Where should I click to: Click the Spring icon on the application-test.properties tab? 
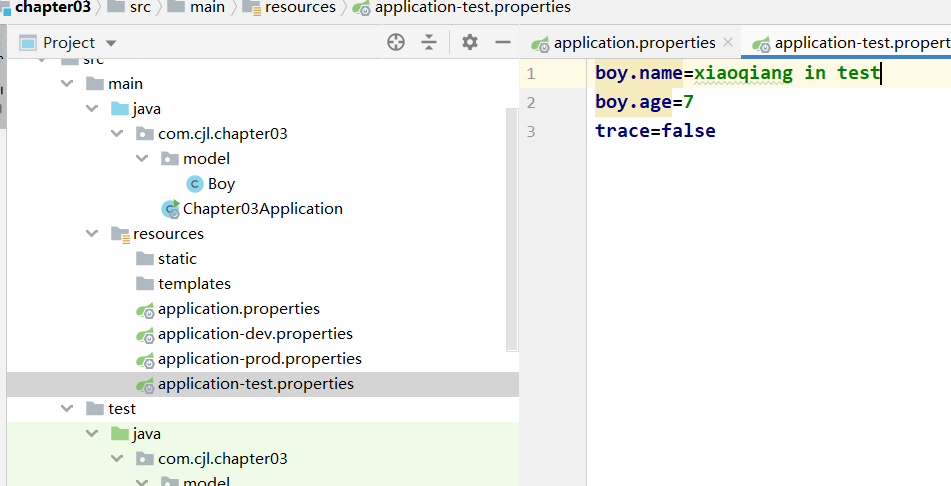point(761,44)
